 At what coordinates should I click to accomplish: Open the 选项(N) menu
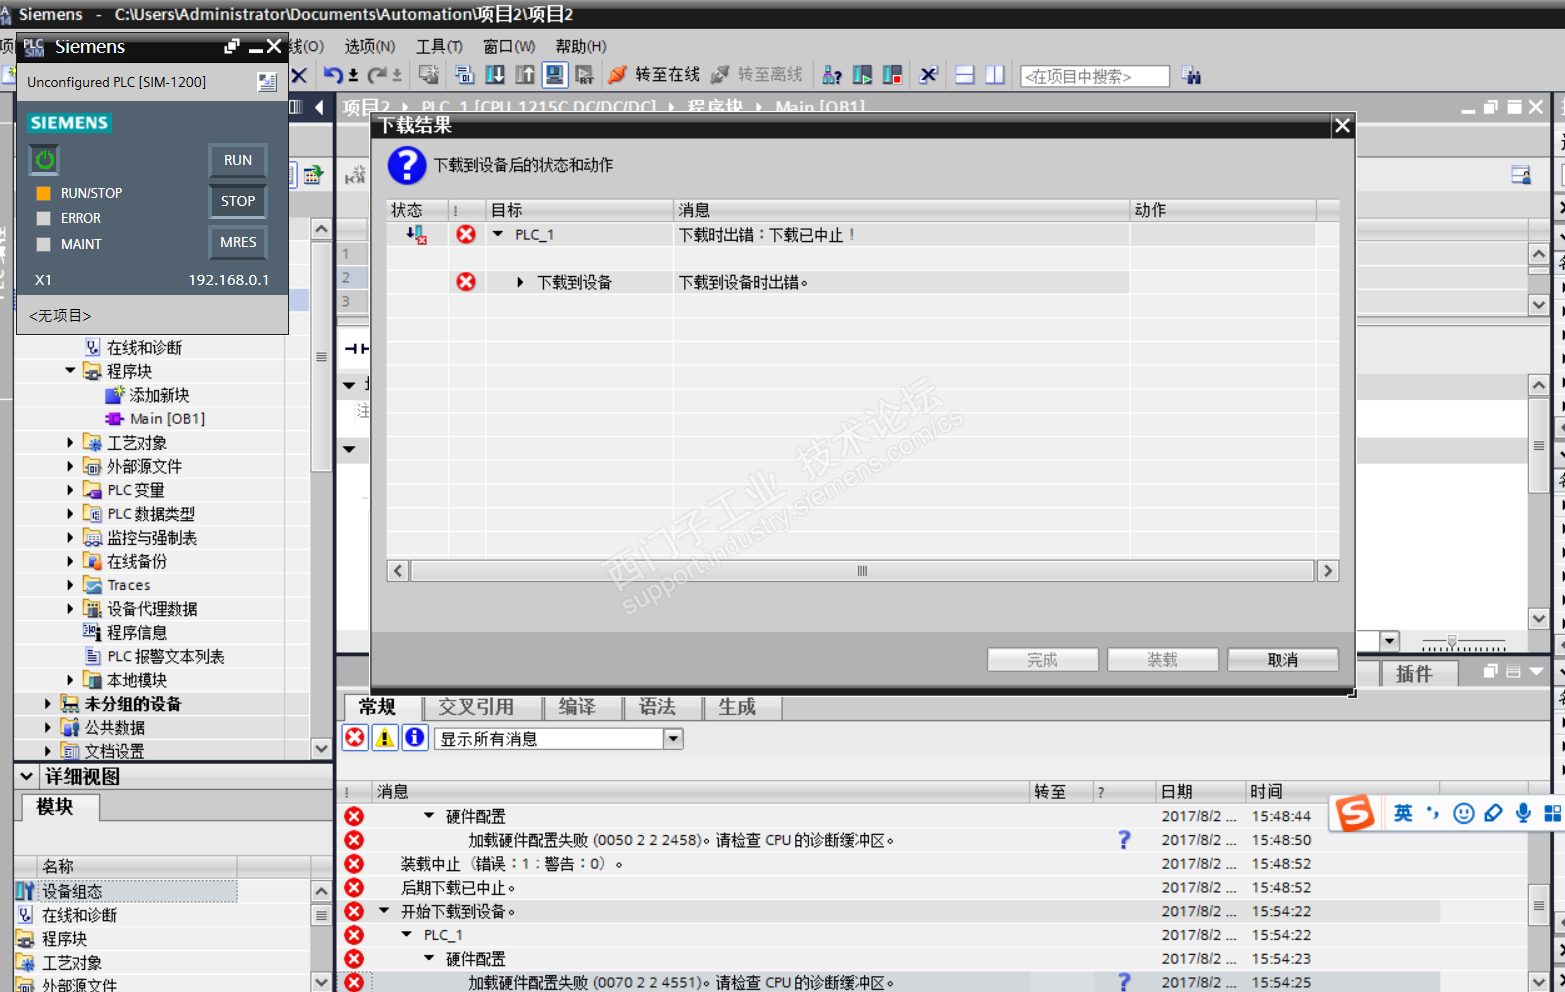370,46
